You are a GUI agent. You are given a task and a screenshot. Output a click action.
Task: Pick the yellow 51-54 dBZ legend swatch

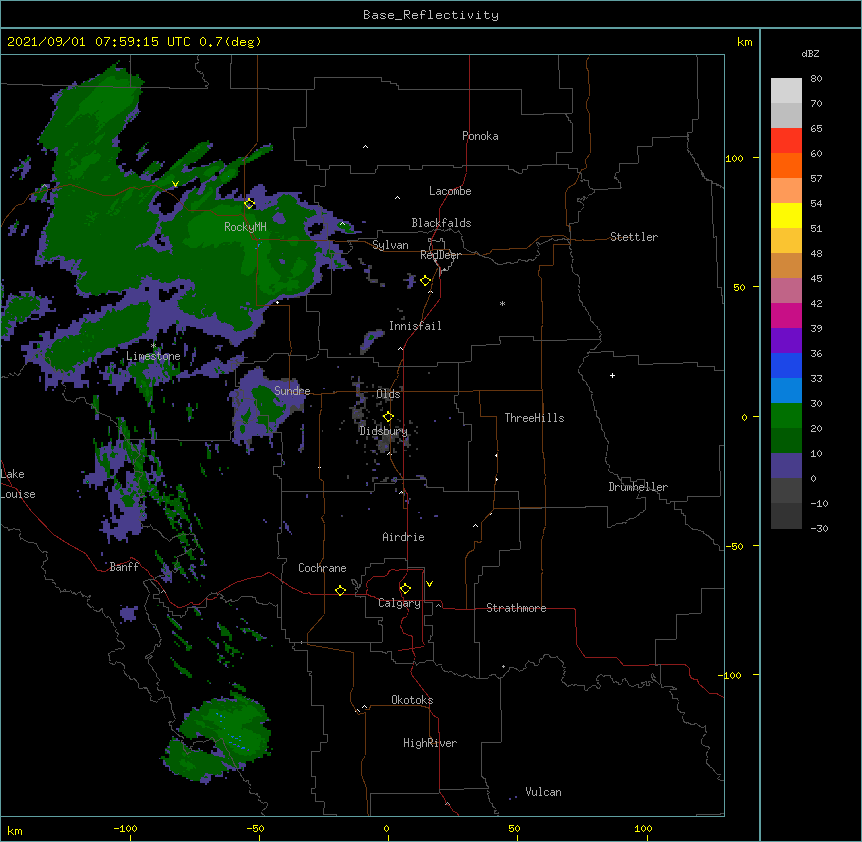point(786,215)
